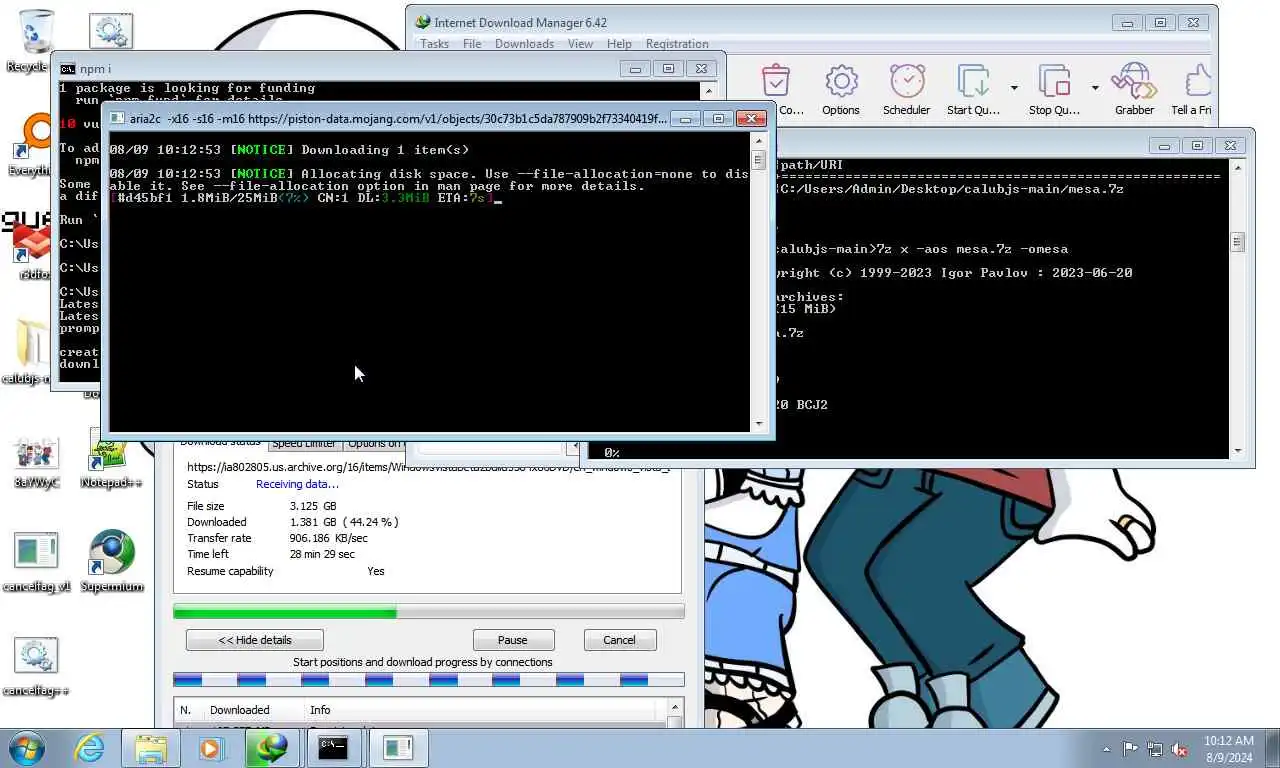Open the Scheduler clock icon in IDM
This screenshot has height=768, width=1280.
[907, 90]
